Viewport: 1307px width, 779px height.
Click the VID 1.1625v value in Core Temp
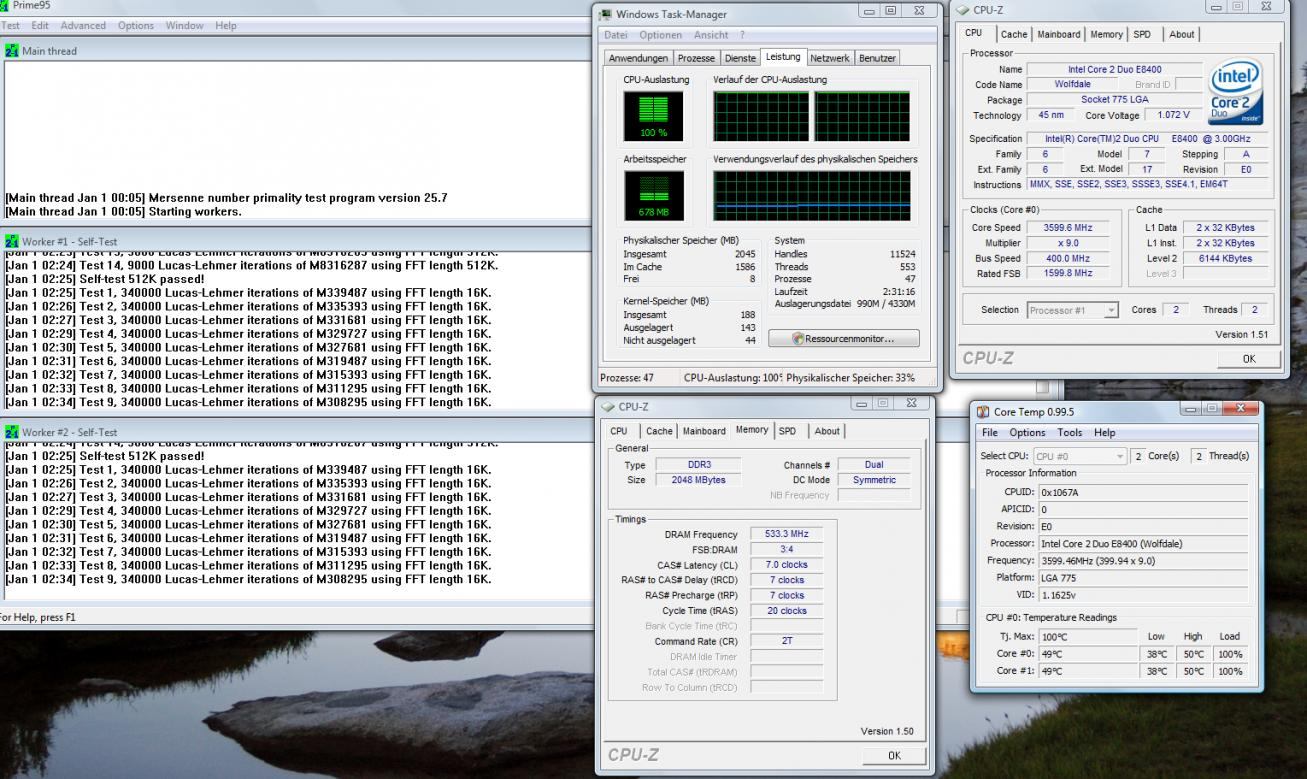1143,595
